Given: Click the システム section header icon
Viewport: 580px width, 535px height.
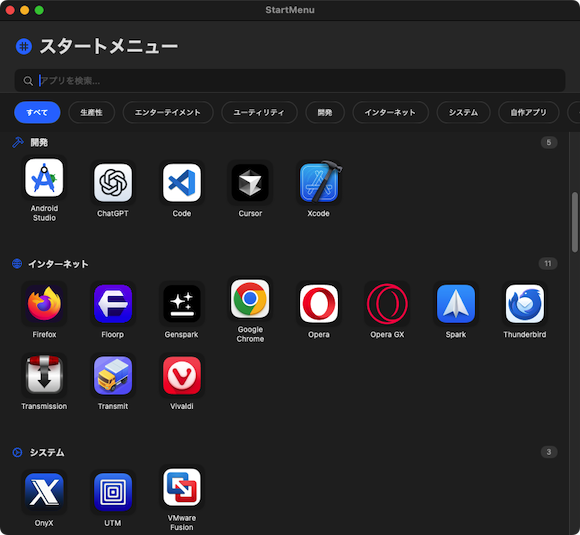Looking at the screenshot, I should point(17,452).
